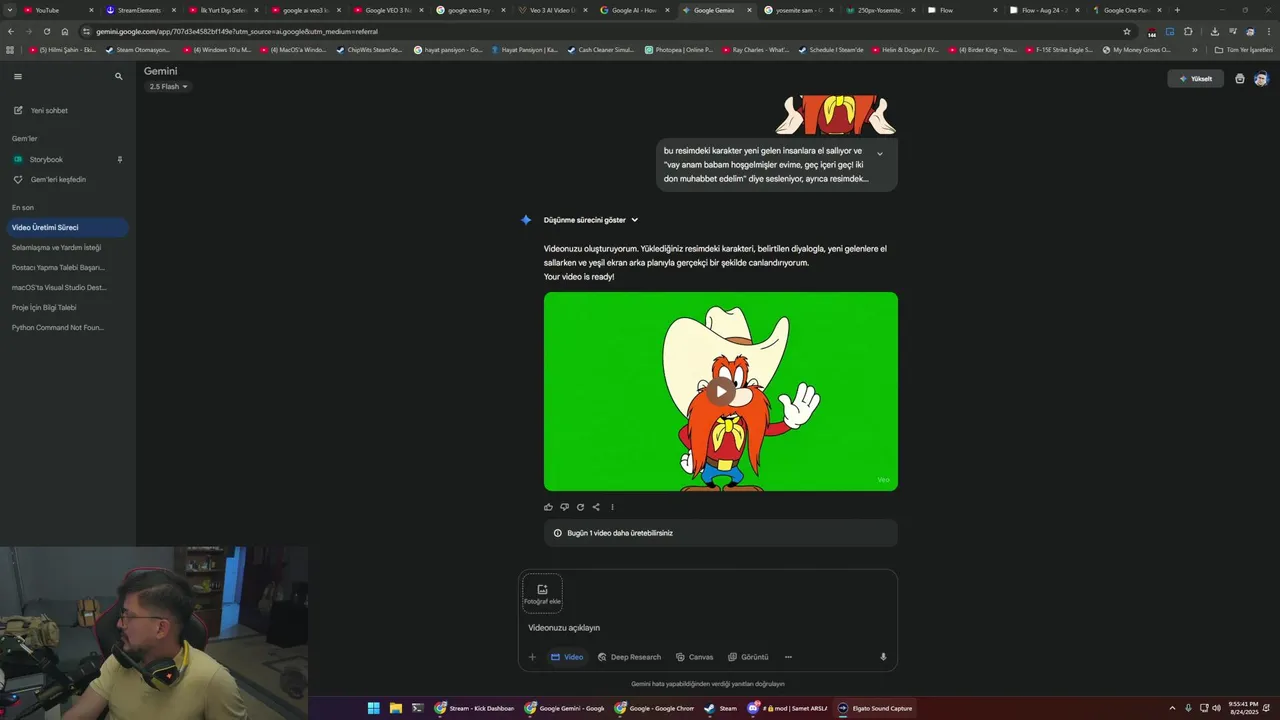Open more tools ellipsis in prompt bar
The height and width of the screenshot is (720, 1280).
[x=788, y=657]
